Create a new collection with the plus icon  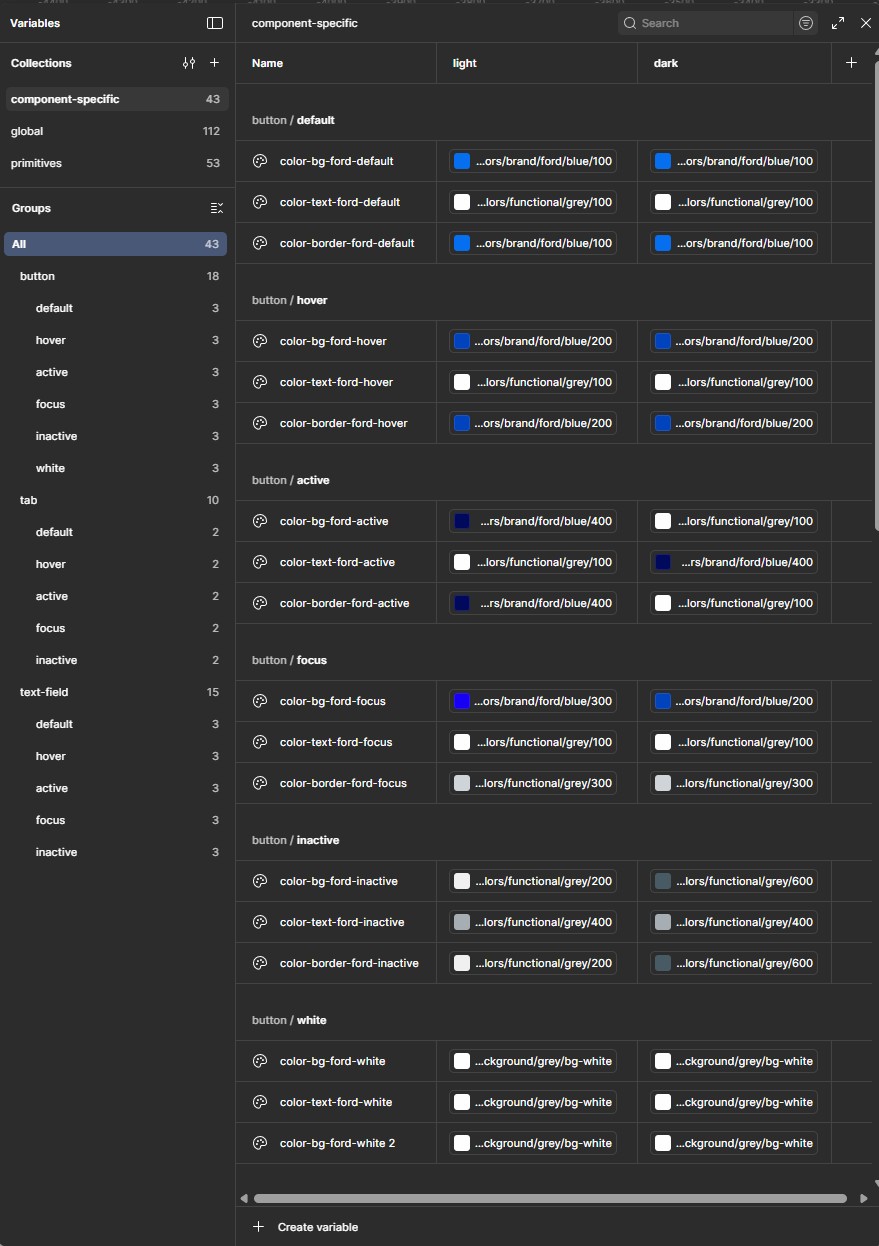tap(215, 63)
